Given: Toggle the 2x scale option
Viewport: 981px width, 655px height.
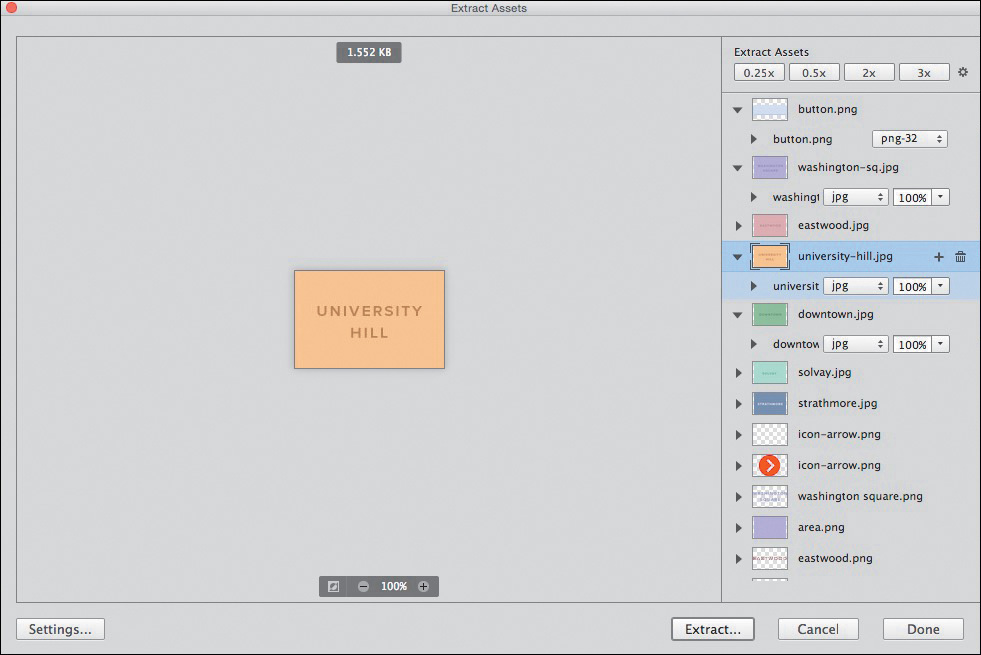Looking at the screenshot, I should tap(868, 73).
